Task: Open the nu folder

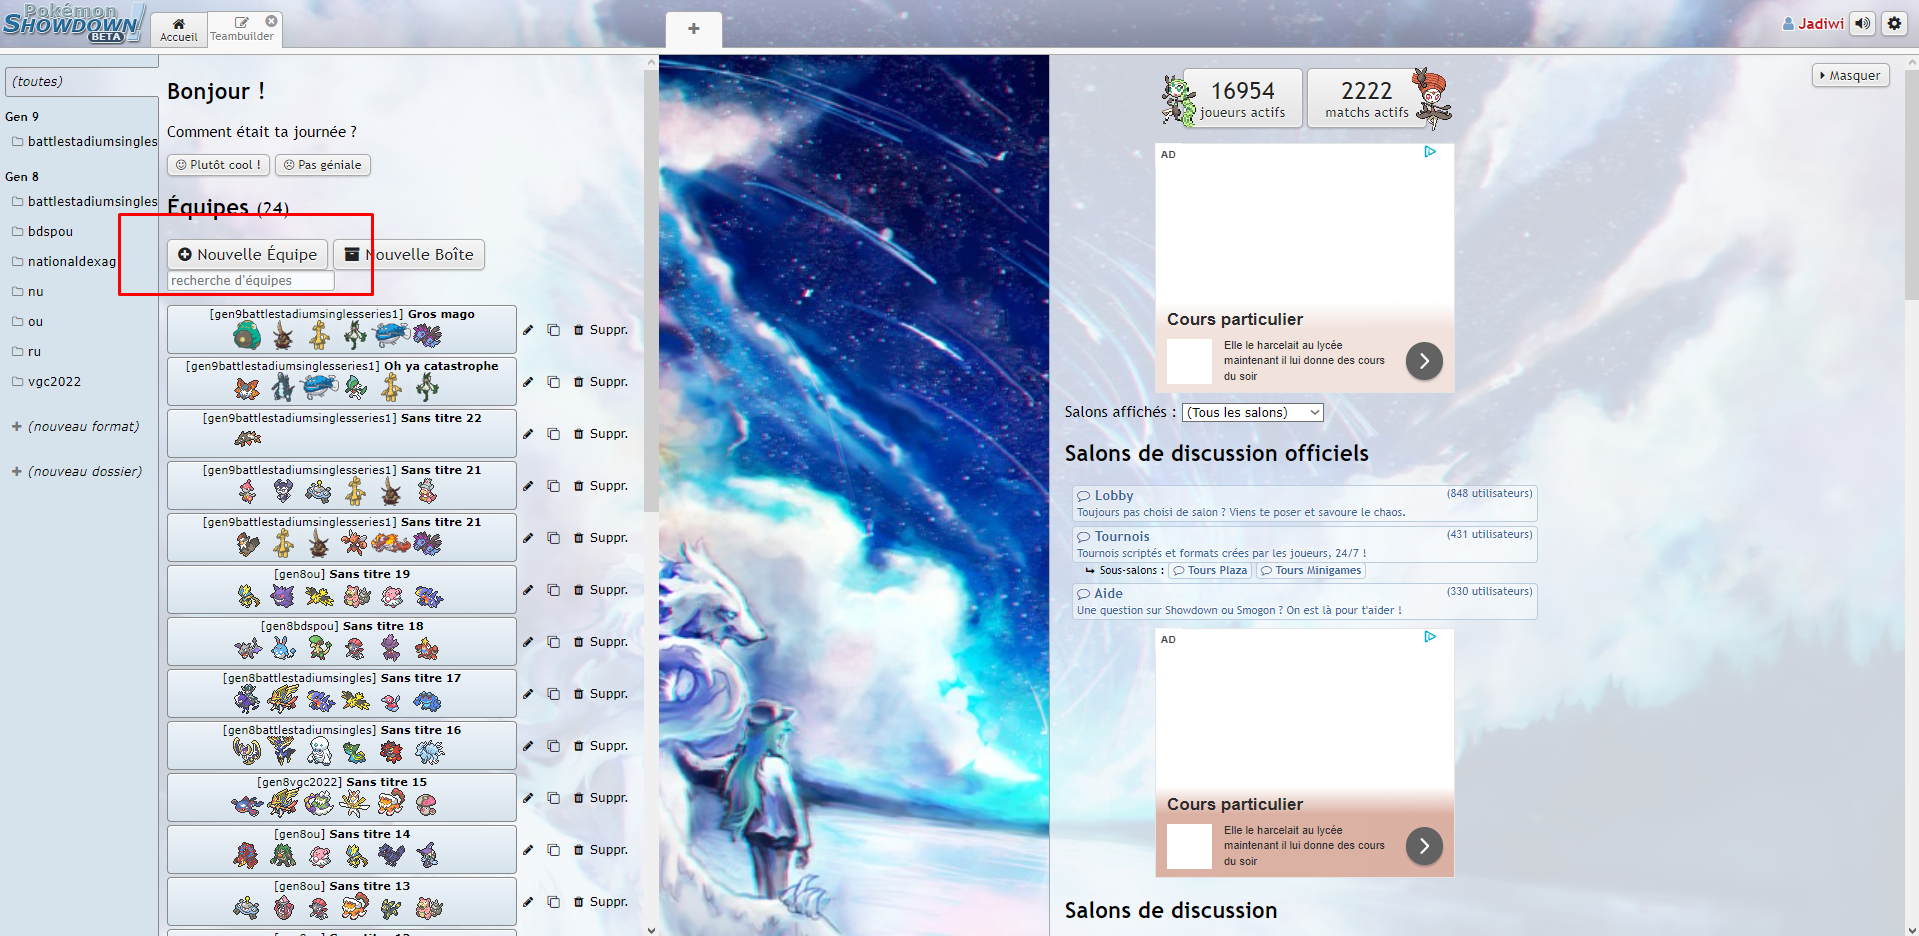Action: coord(28,292)
